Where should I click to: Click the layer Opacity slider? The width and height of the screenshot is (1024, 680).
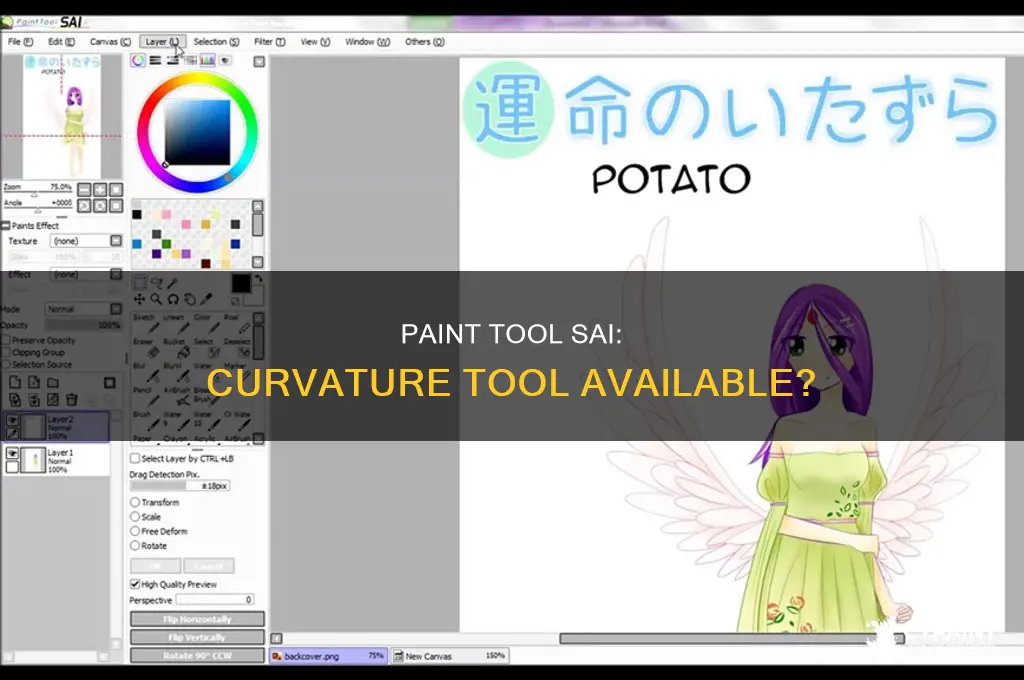click(x=83, y=325)
